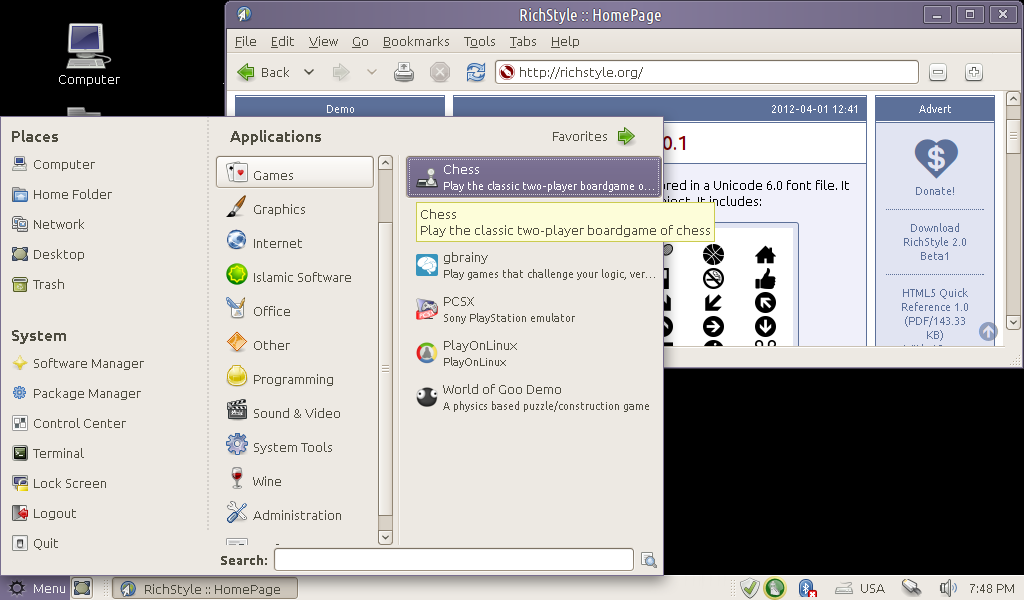The image size is (1024, 600).
Task: Open Back history dropdown arrow
Action: tap(309, 72)
